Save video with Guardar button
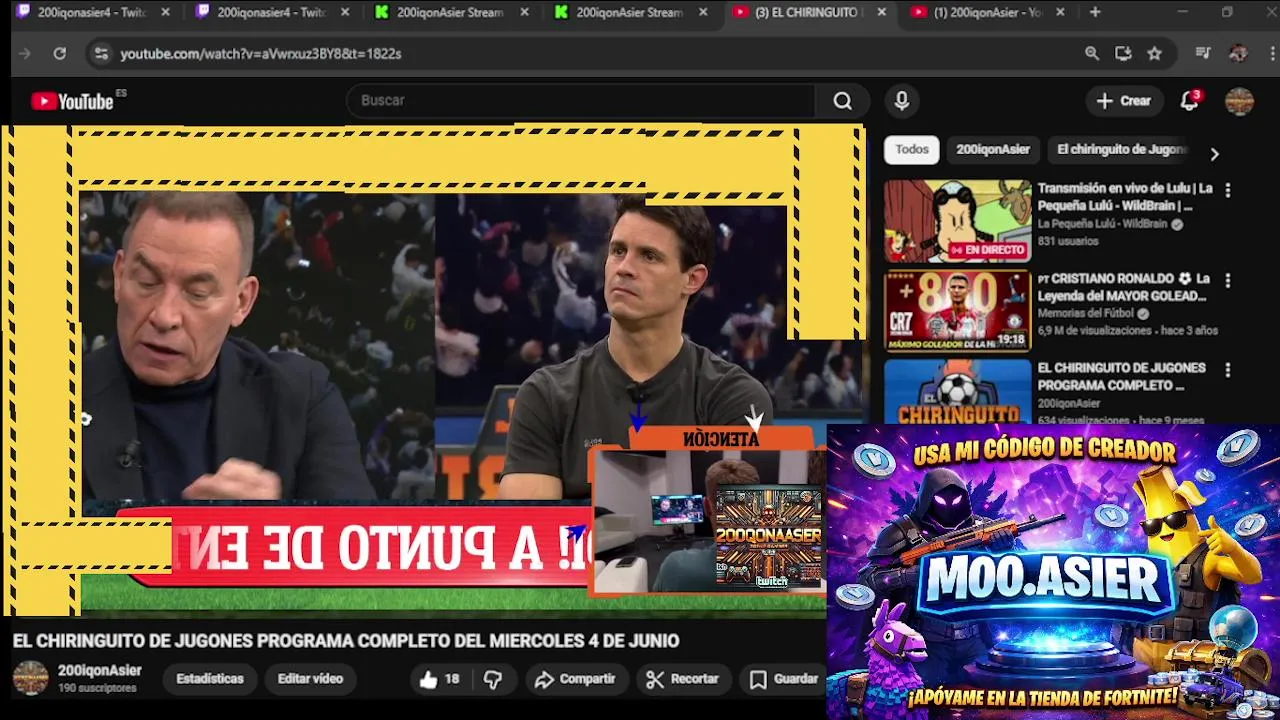Image resolution: width=1280 pixels, height=720 pixels. 784,679
